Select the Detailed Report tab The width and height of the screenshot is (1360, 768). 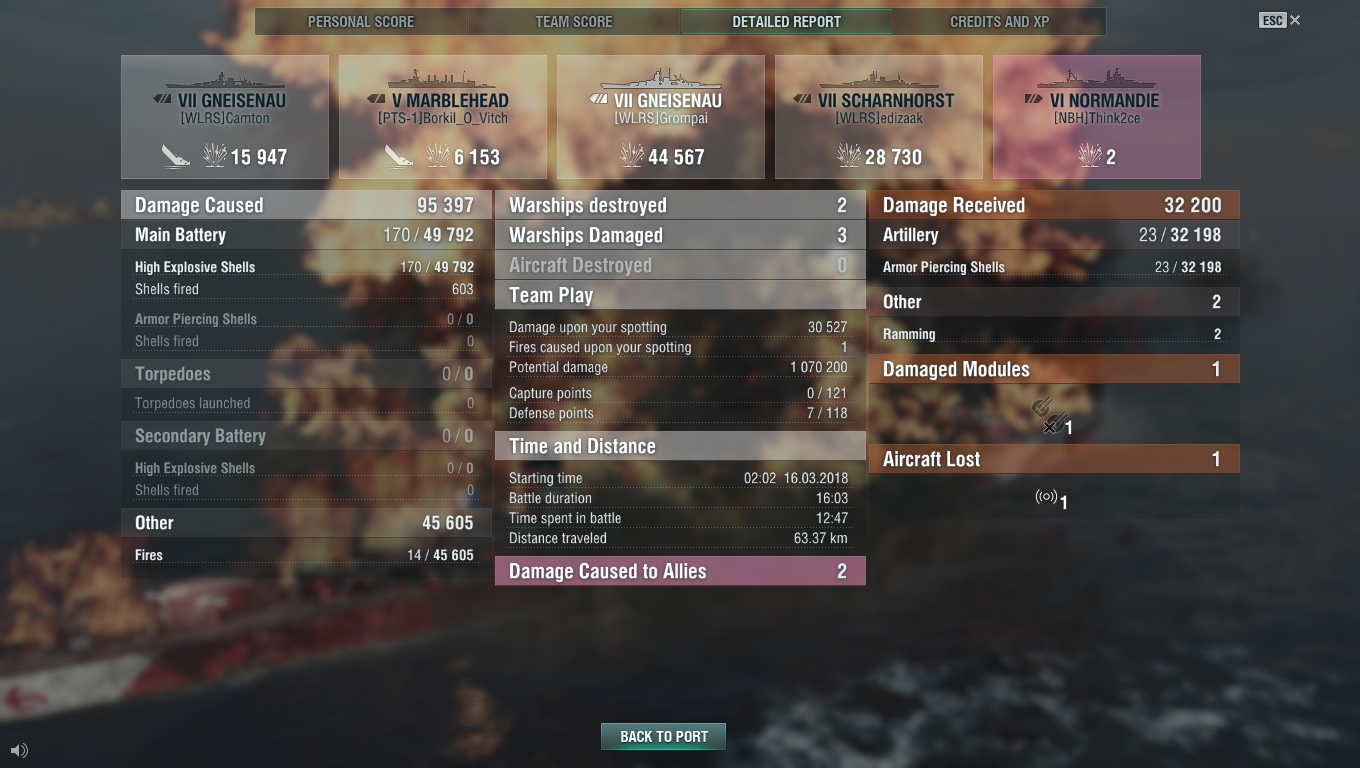(787, 21)
